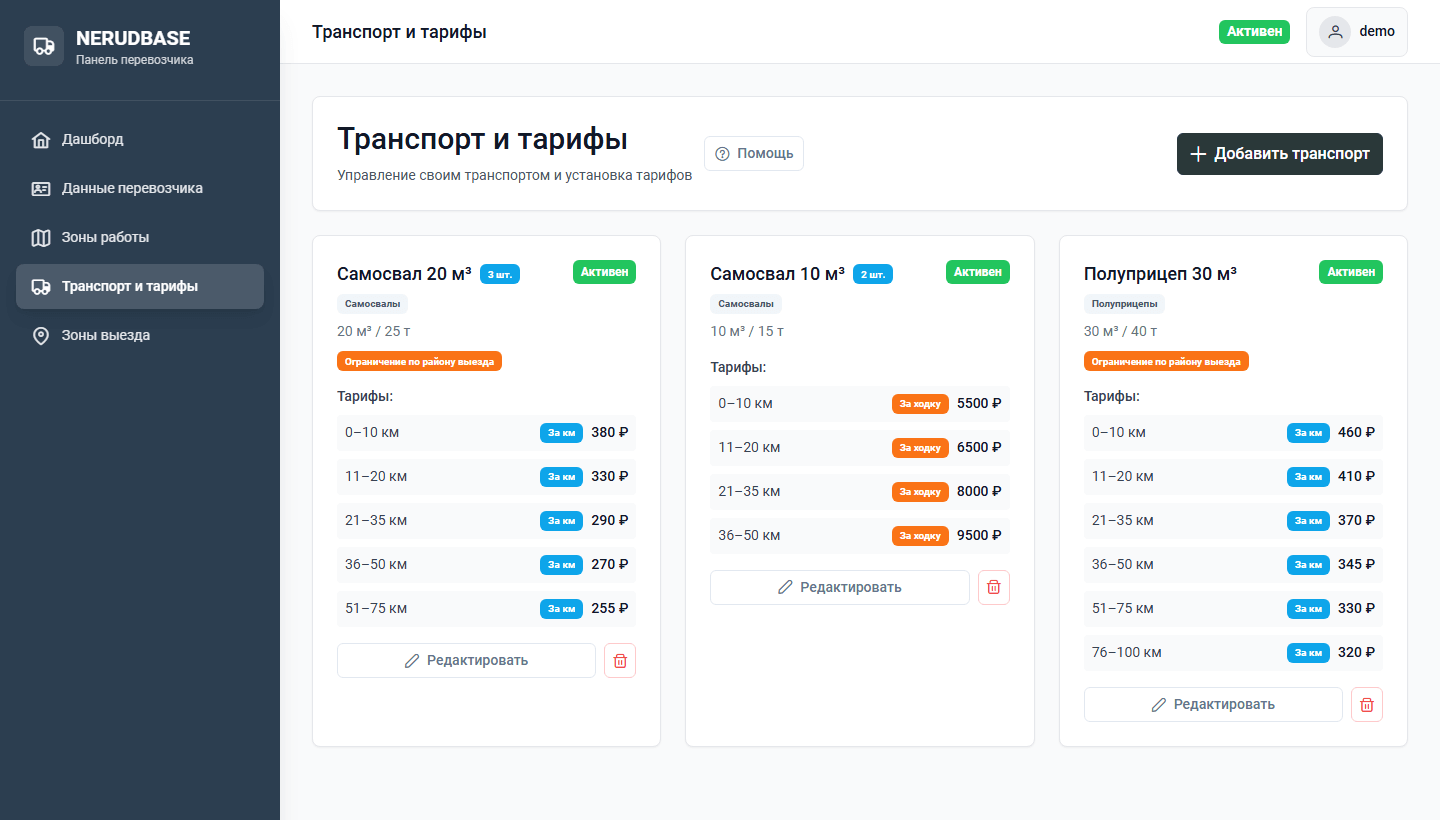This screenshot has height=820, width=1440.
Task: Edit Самосвал 10 м³ via Редактировать
Action: pos(840,588)
